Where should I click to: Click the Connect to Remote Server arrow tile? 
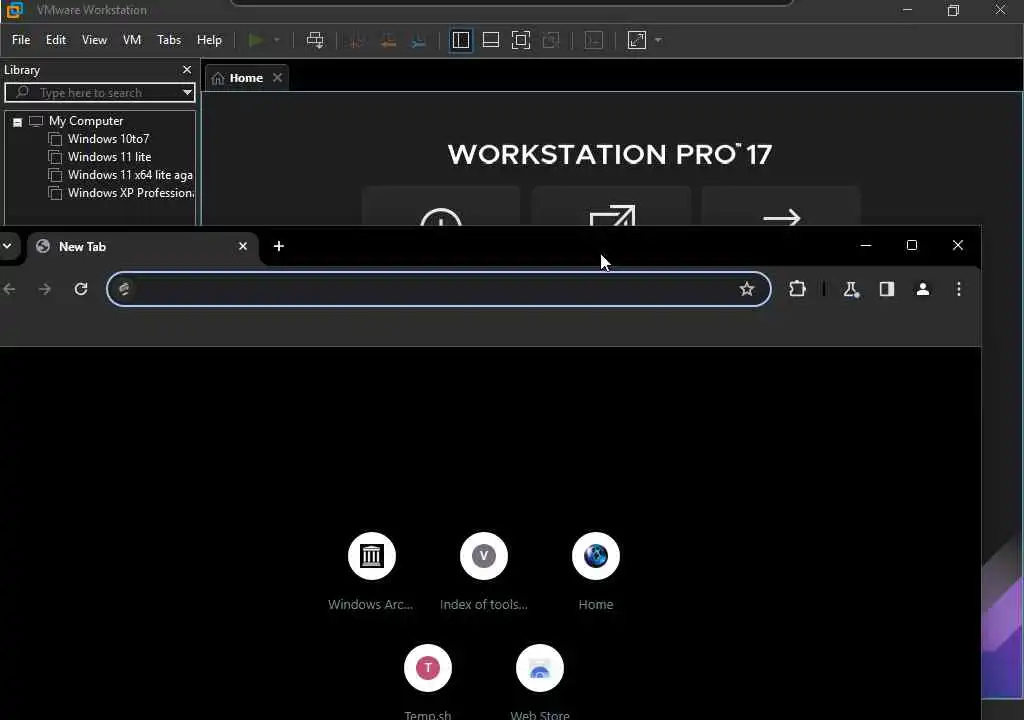(781, 206)
